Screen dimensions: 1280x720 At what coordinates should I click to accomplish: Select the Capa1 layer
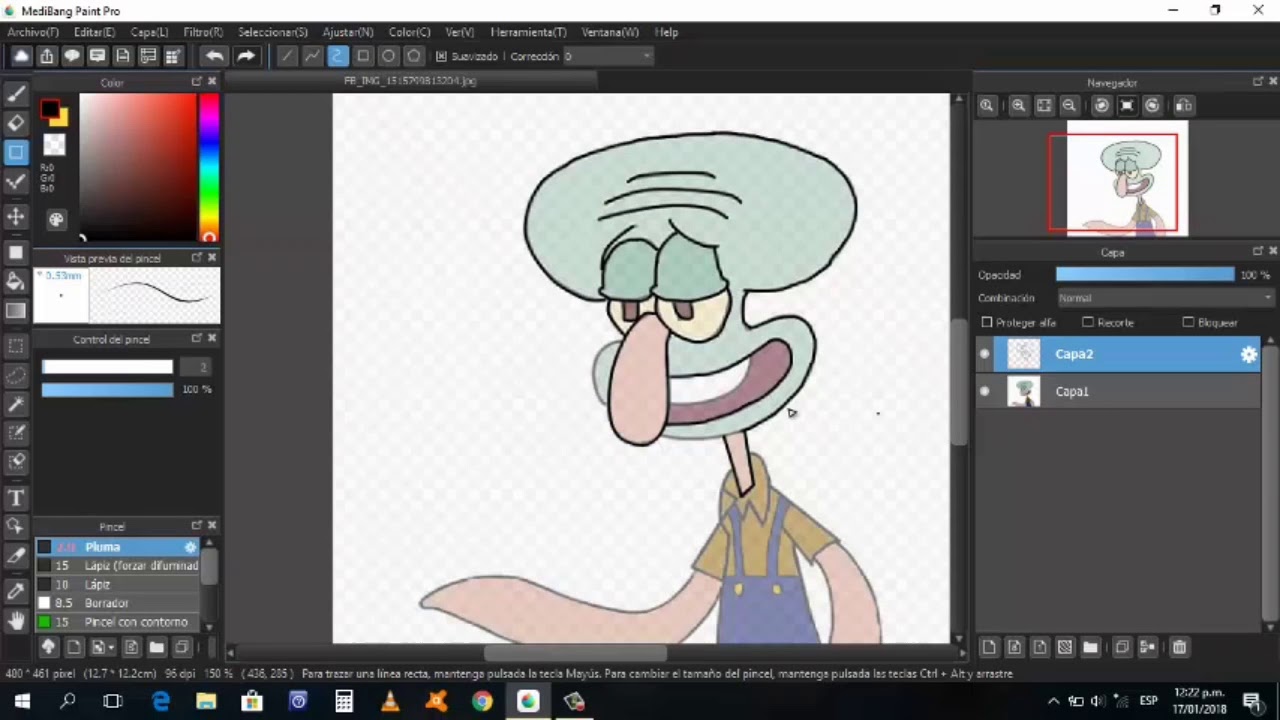pos(1118,391)
